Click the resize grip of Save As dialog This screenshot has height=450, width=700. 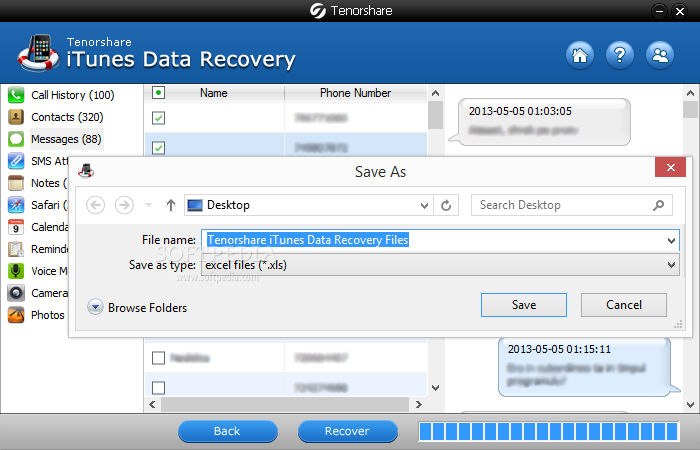678,325
